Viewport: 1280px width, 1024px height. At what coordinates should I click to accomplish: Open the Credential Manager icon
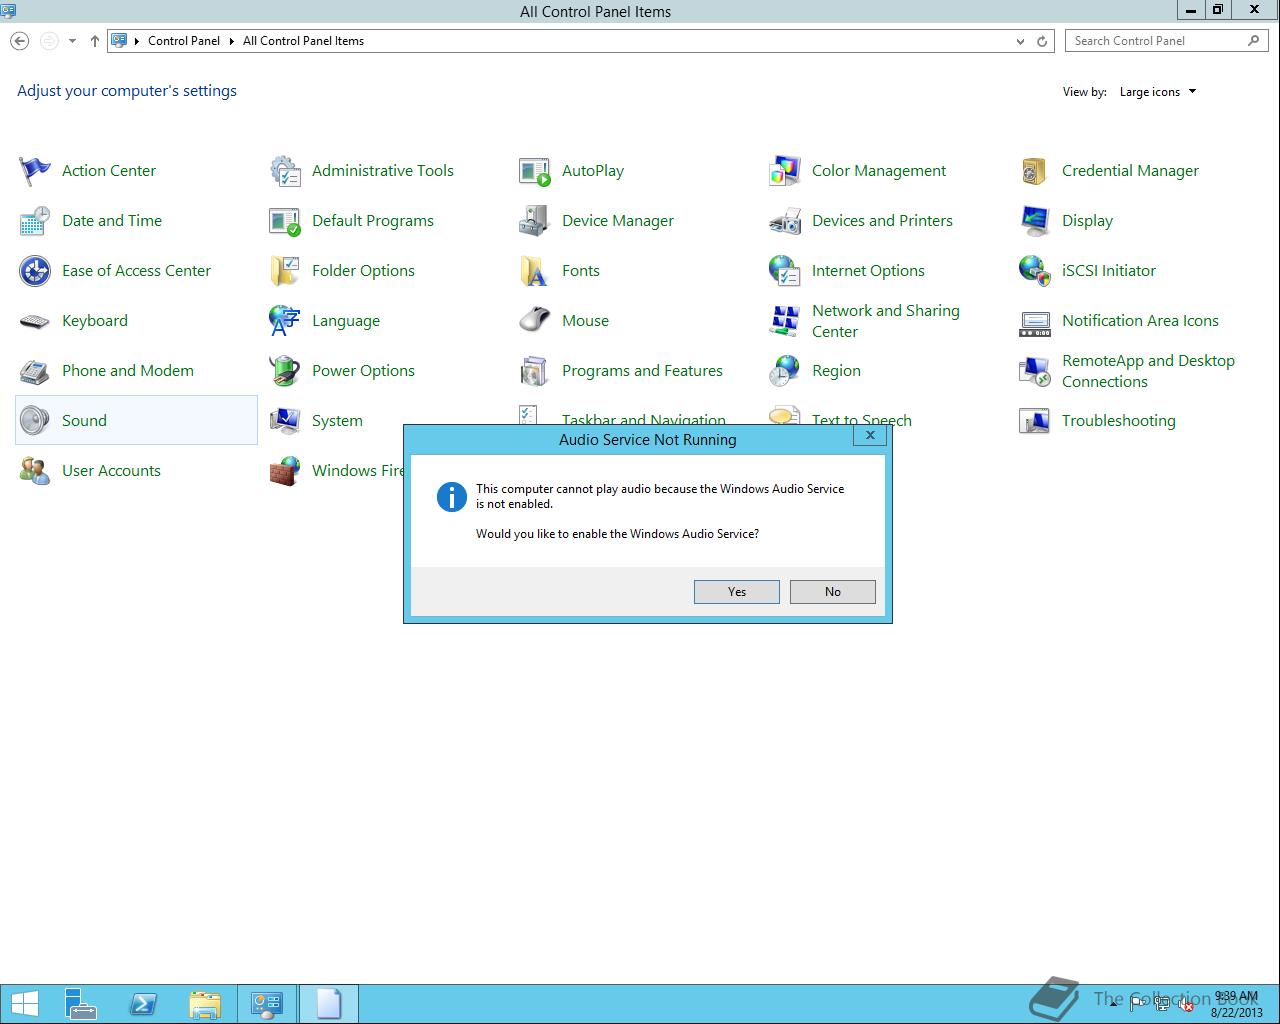point(1035,171)
